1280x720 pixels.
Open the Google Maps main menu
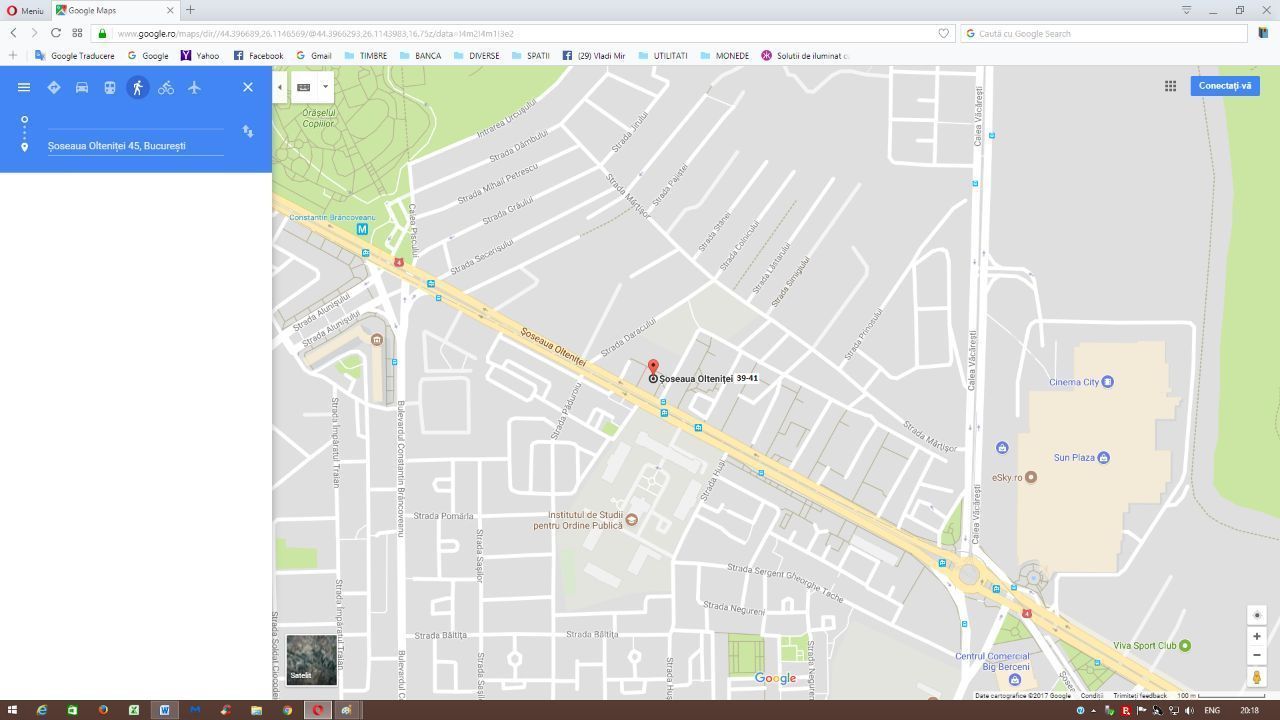24,87
